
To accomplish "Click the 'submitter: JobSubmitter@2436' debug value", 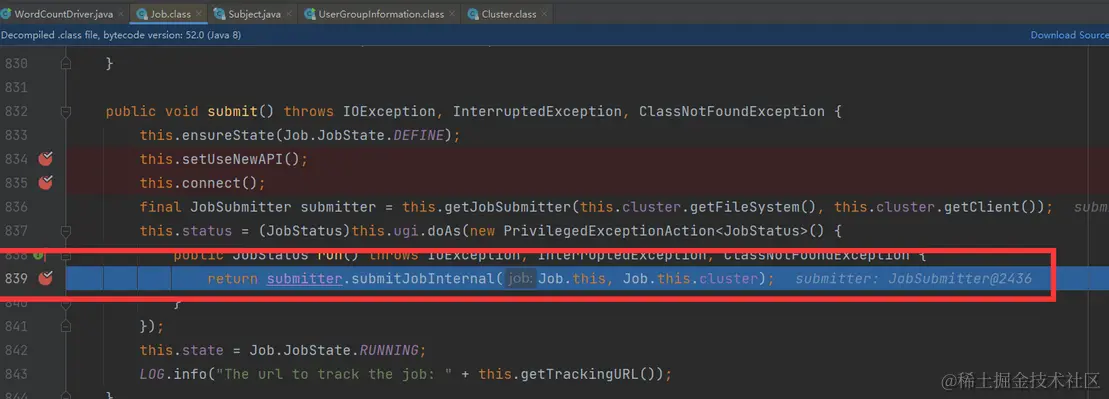I will tap(913, 279).
